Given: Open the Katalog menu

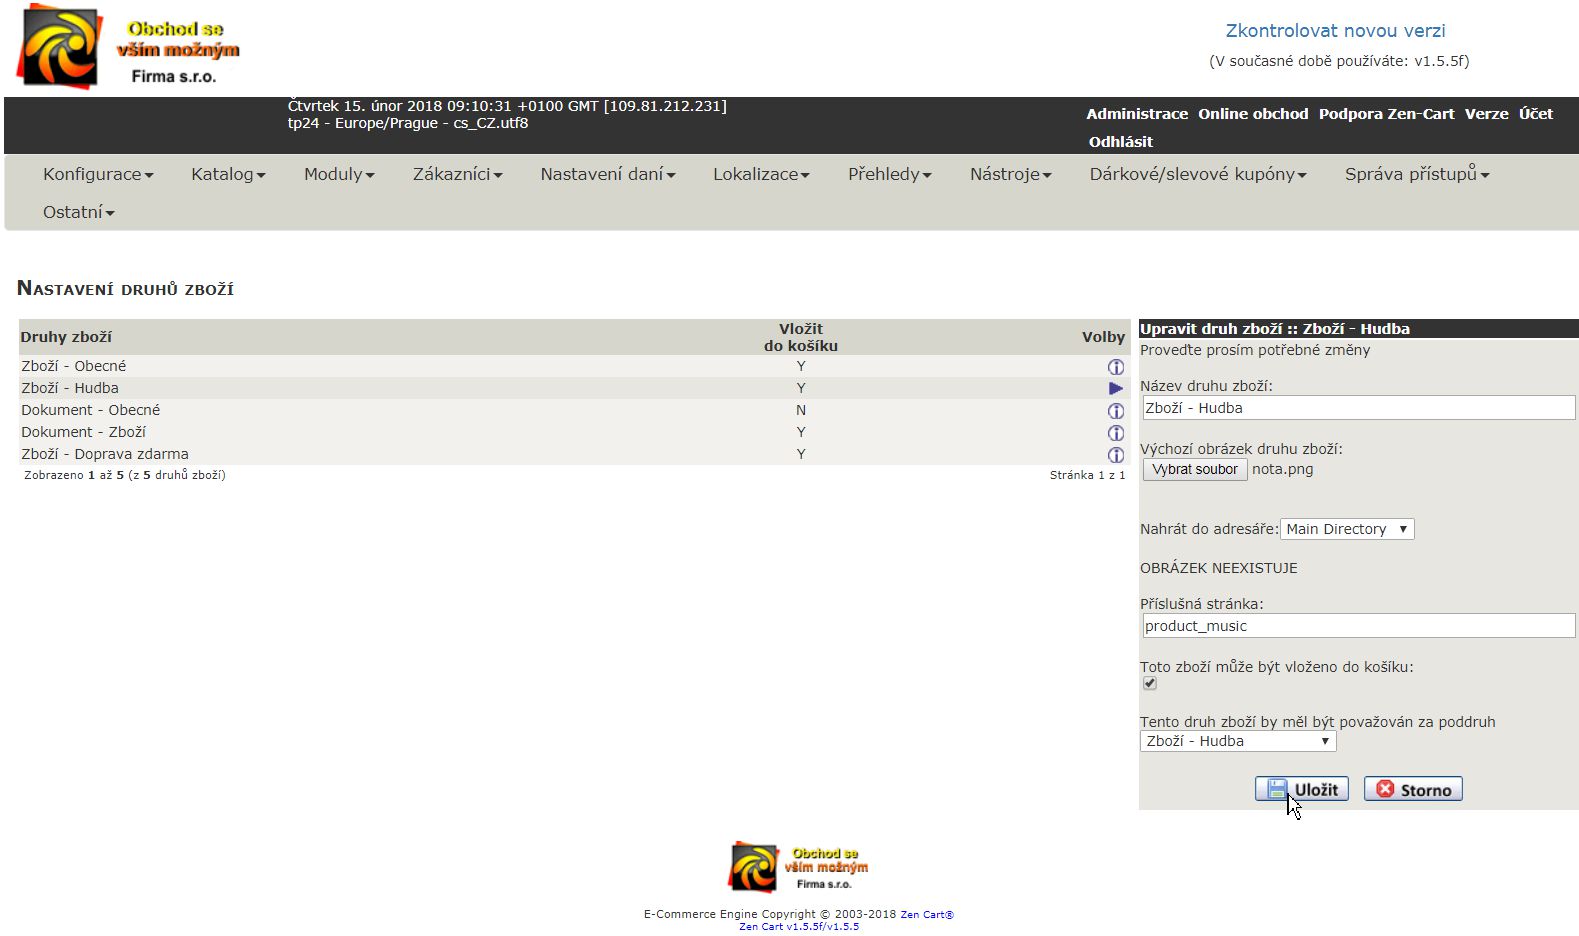Looking at the screenshot, I should [228, 174].
